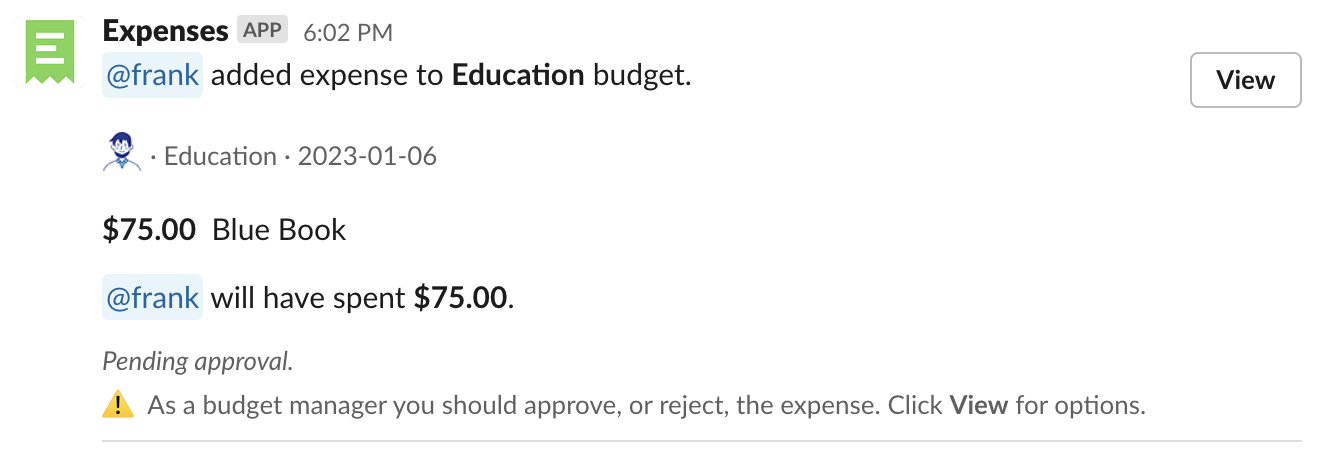Image resolution: width=1340 pixels, height=468 pixels.
Task: Click the 2023-01-06 expense date
Action: tap(367, 156)
